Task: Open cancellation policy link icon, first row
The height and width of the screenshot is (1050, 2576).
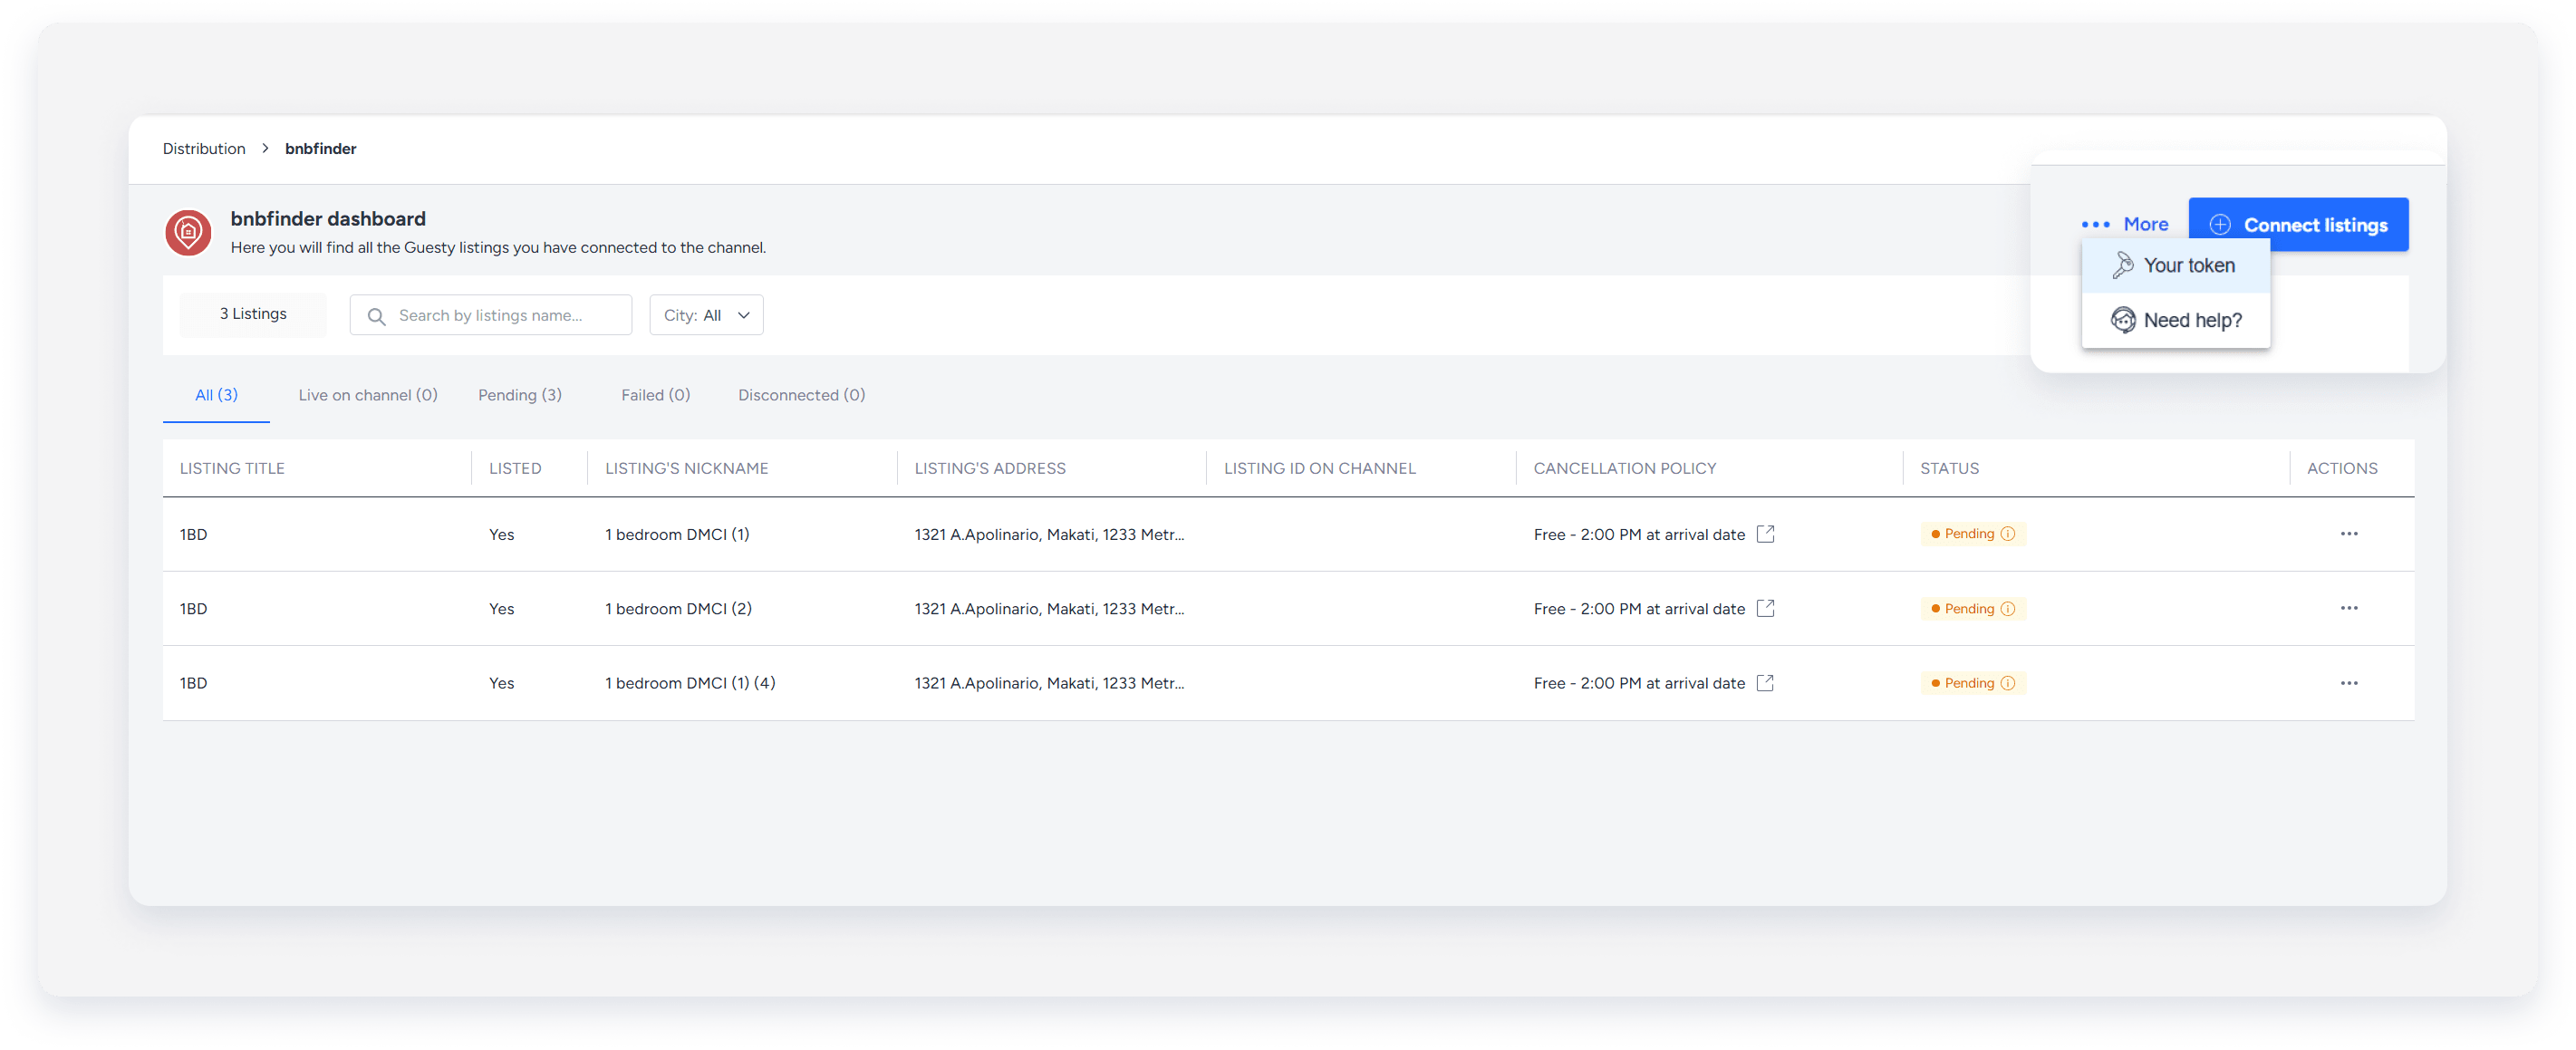Action: coord(1765,534)
